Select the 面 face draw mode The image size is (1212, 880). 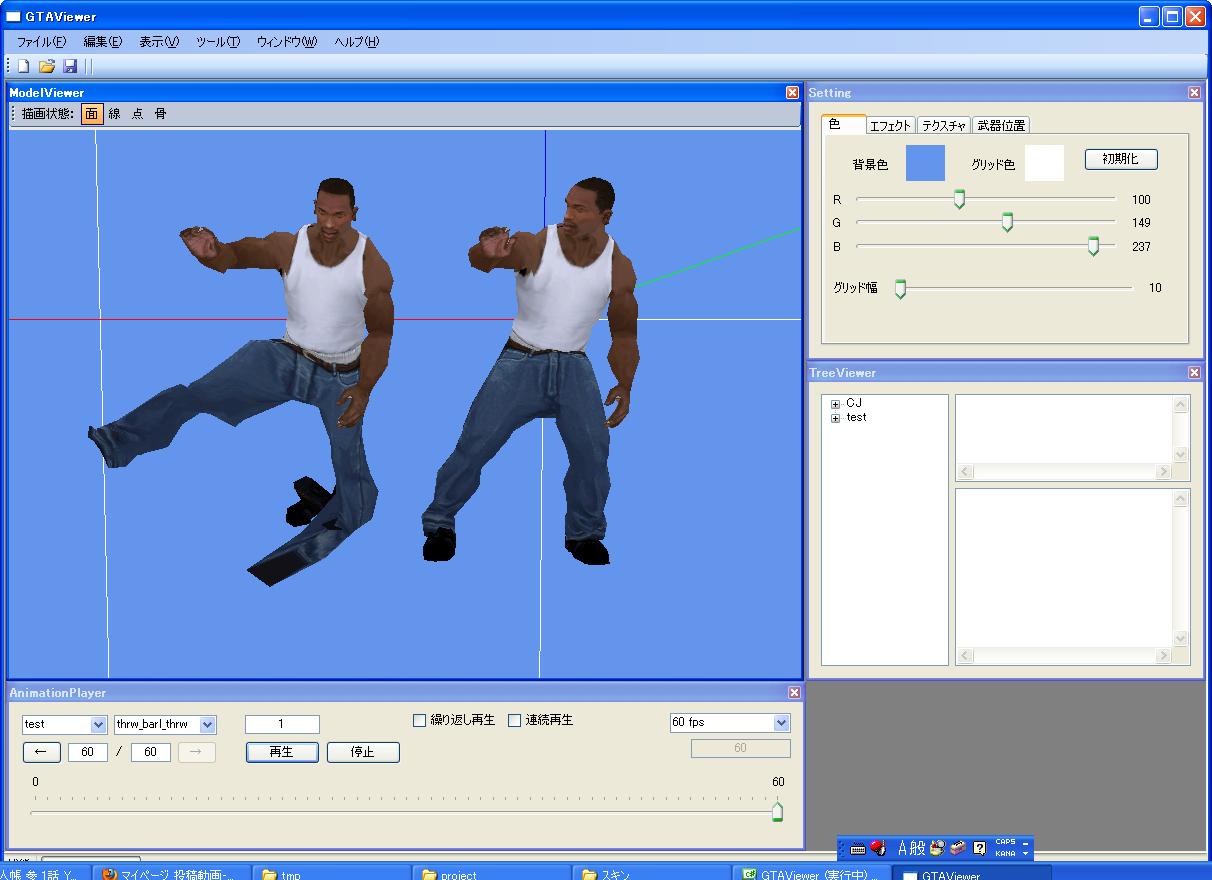point(91,114)
